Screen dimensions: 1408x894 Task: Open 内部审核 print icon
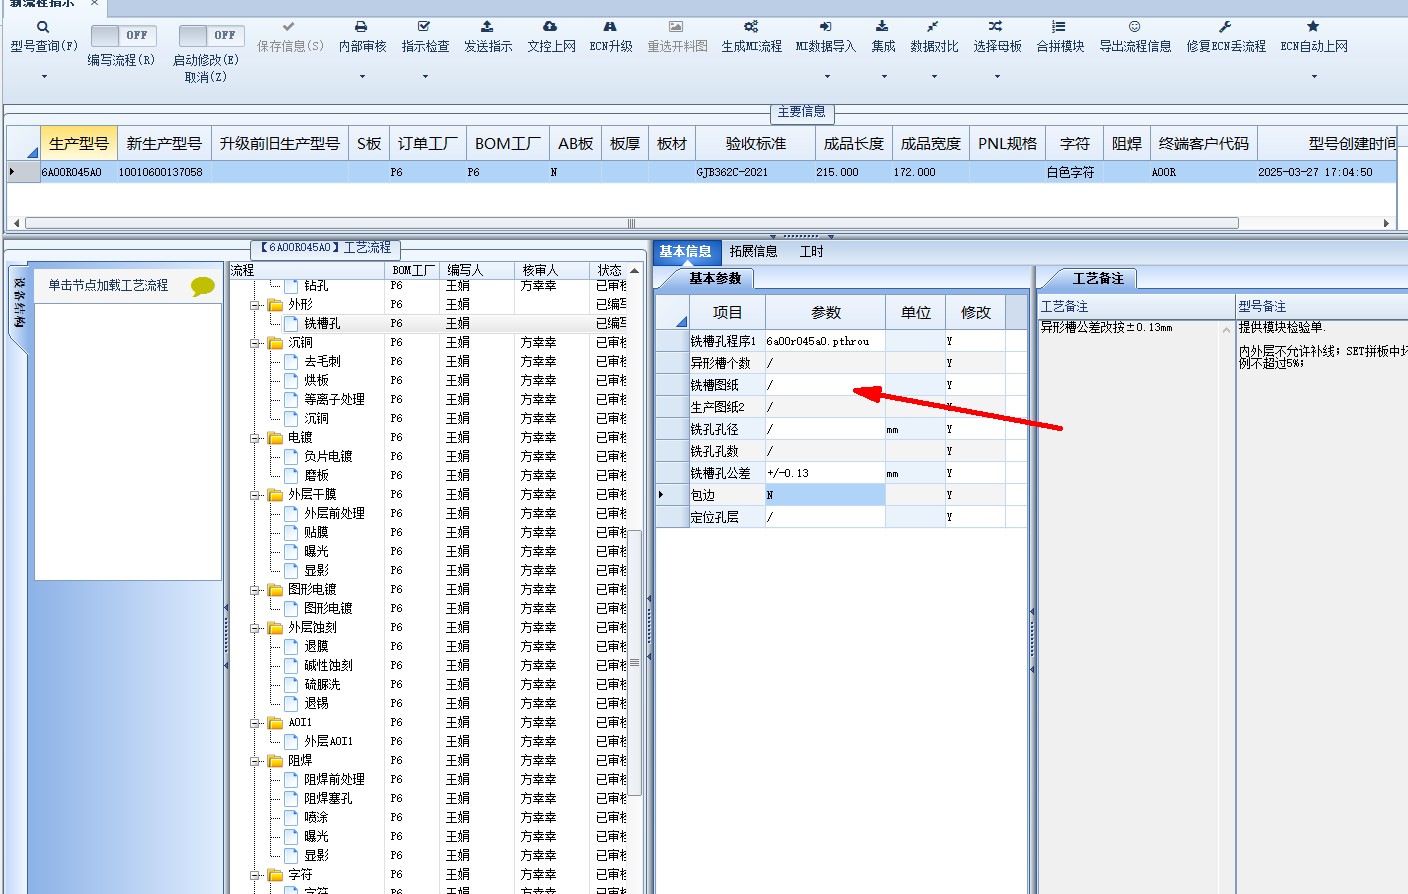click(361, 27)
